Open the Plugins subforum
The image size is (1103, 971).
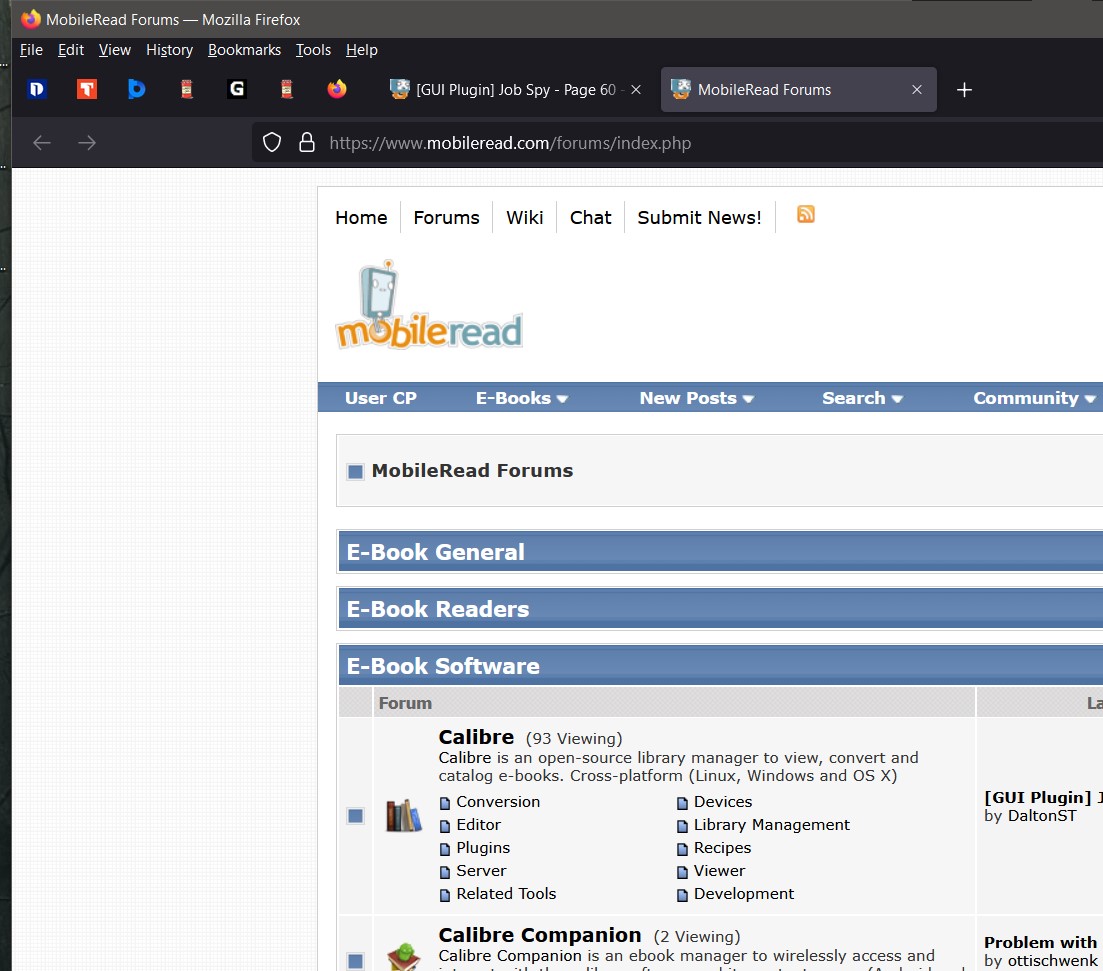coord(483,848)
